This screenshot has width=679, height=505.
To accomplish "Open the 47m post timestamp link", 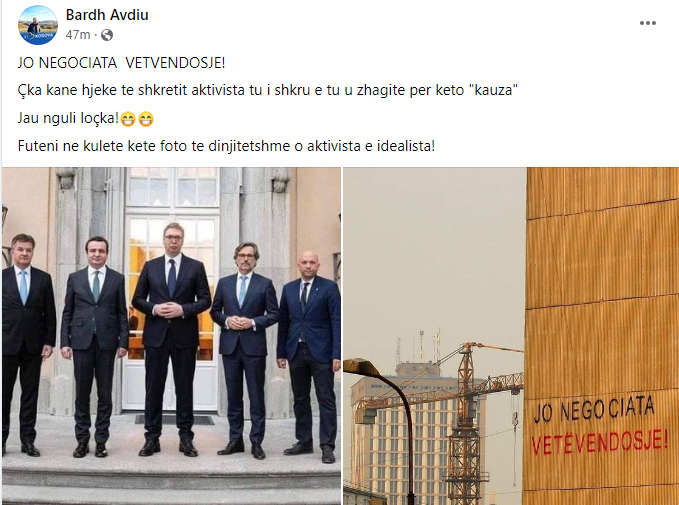I will coord(78,35).
